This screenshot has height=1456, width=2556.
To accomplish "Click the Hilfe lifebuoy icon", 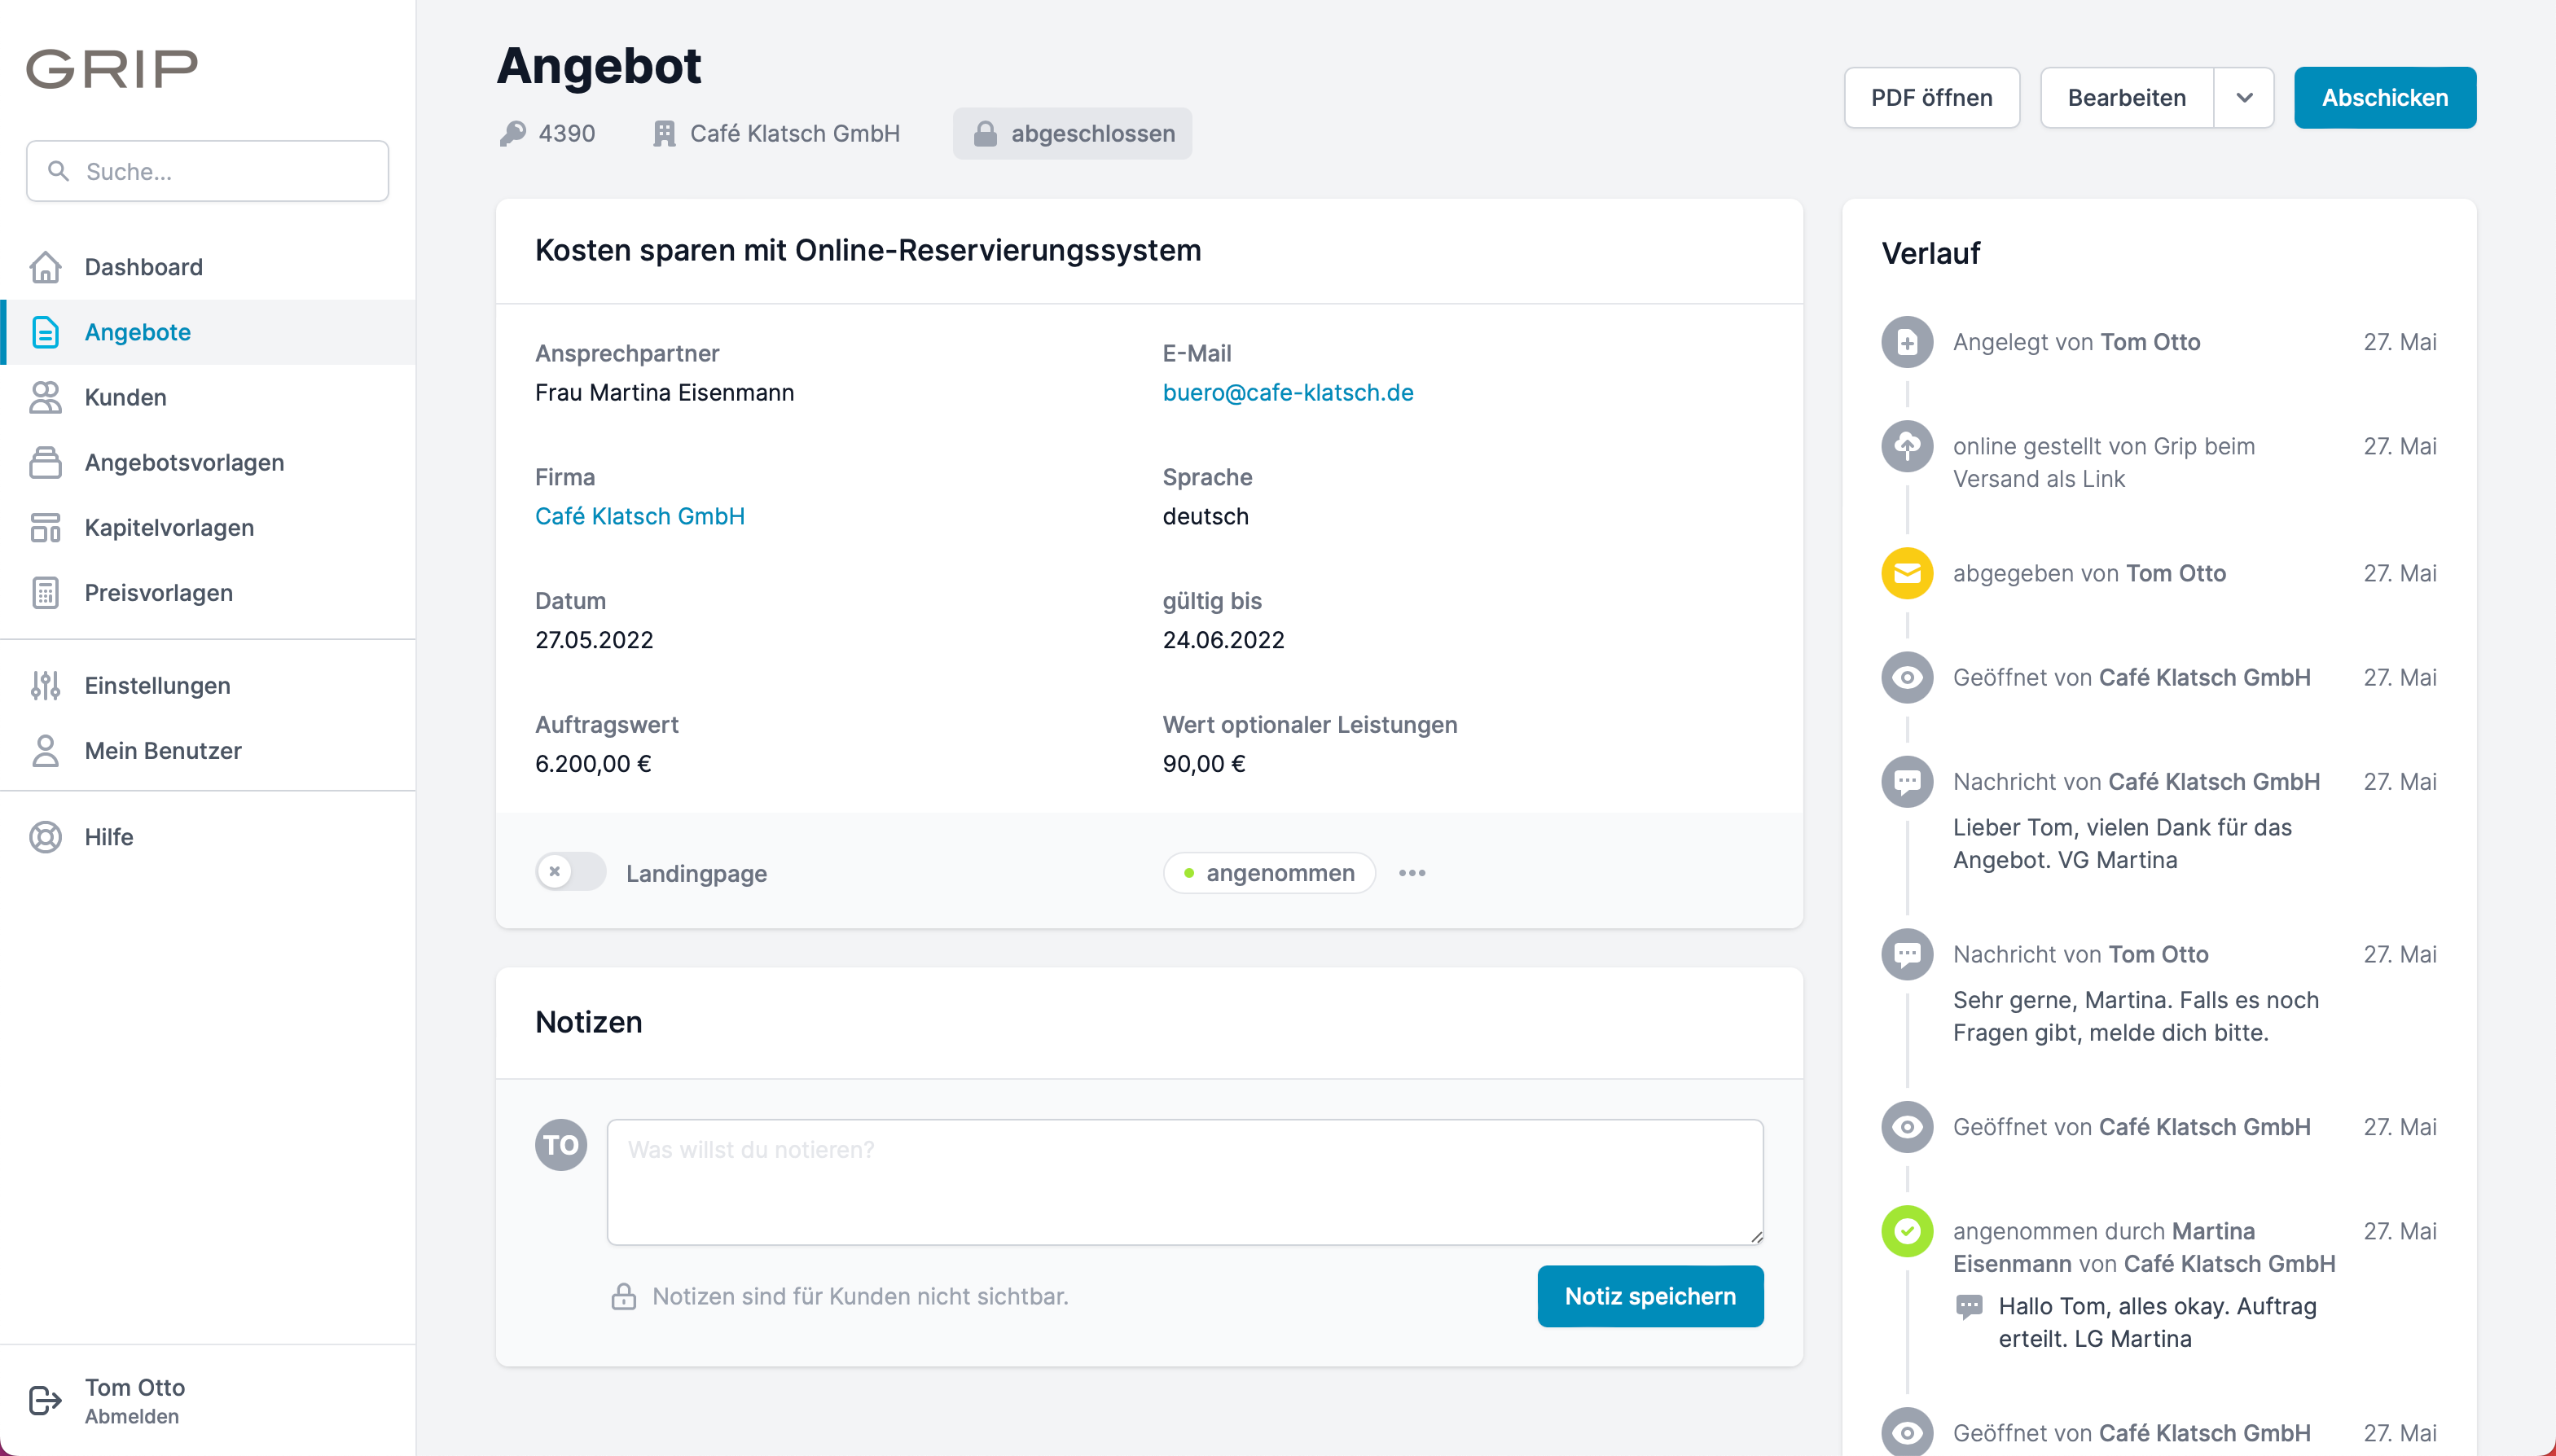I will [46, 837].
